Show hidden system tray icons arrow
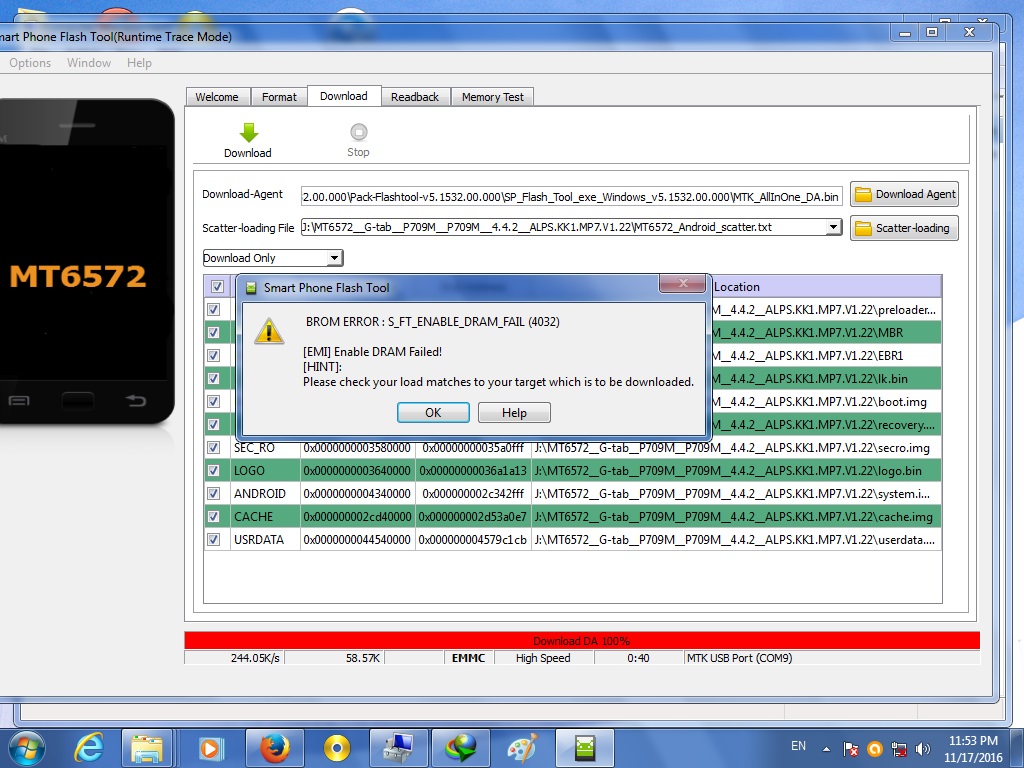1024x768 pixels. click(x=826, y=749)
